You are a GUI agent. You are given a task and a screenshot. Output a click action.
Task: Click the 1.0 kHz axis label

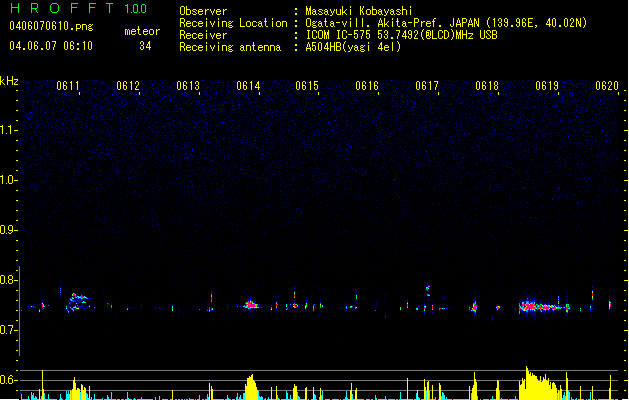8,180
